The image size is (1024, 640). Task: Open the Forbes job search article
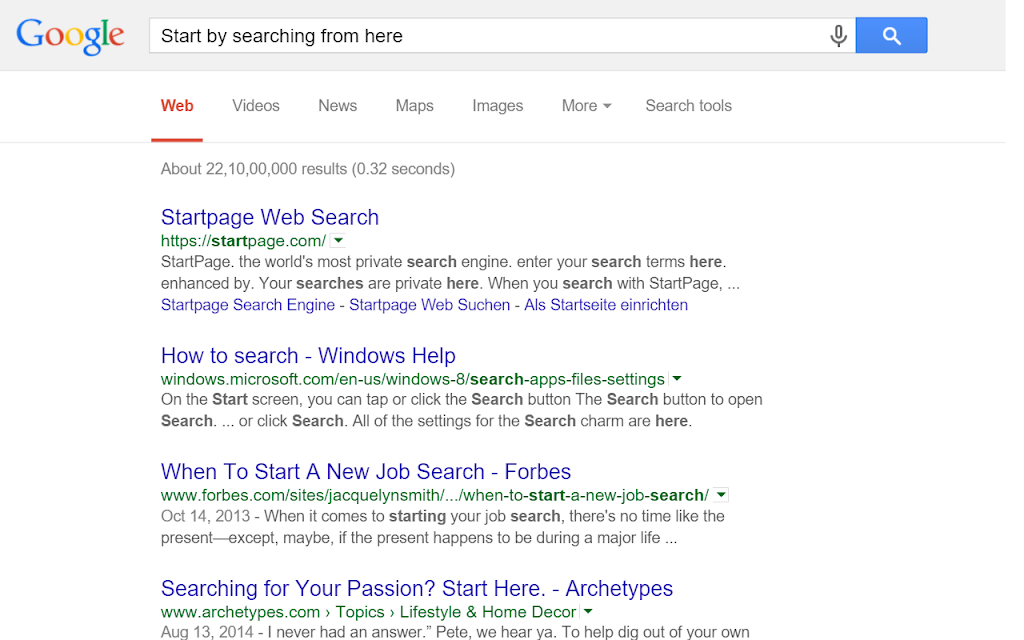click(x=366, y=472)
